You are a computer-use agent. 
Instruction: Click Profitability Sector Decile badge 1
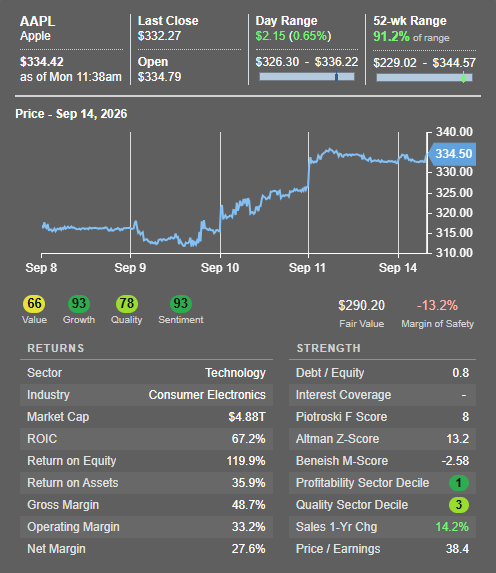pyautogui.click(x=459, y=483)
